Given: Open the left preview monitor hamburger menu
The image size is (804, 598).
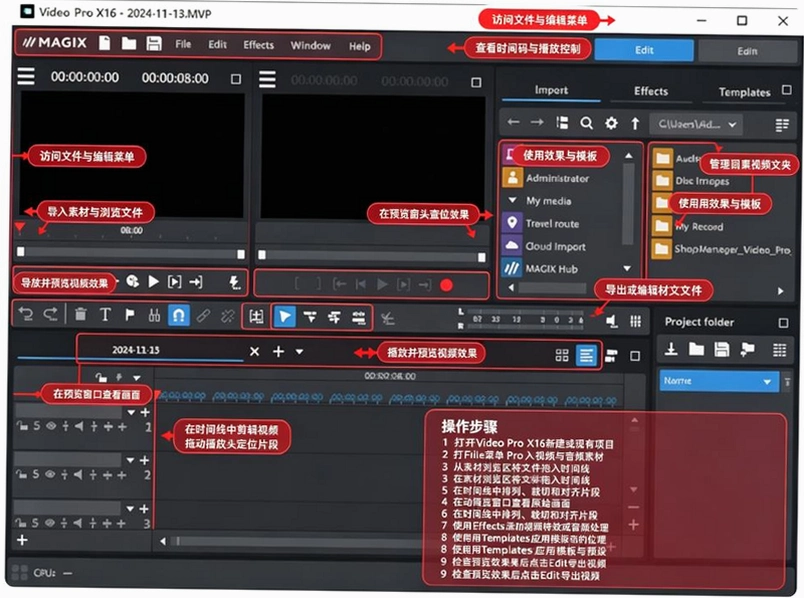Looking at the screenshot, I should pyautogui.click(x=26, y=76).
